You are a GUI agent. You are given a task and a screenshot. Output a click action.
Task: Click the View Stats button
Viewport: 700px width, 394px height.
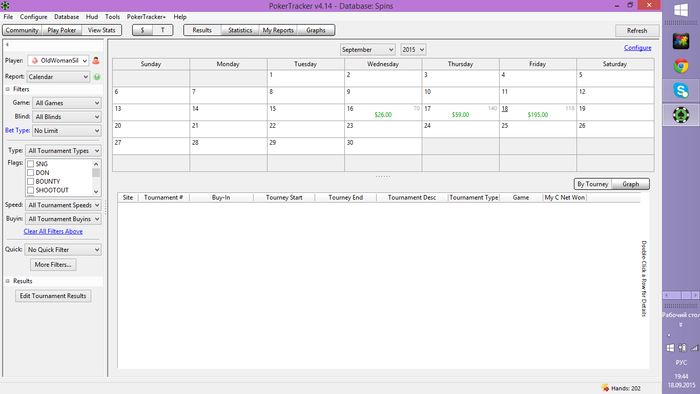tap(101, 30)
